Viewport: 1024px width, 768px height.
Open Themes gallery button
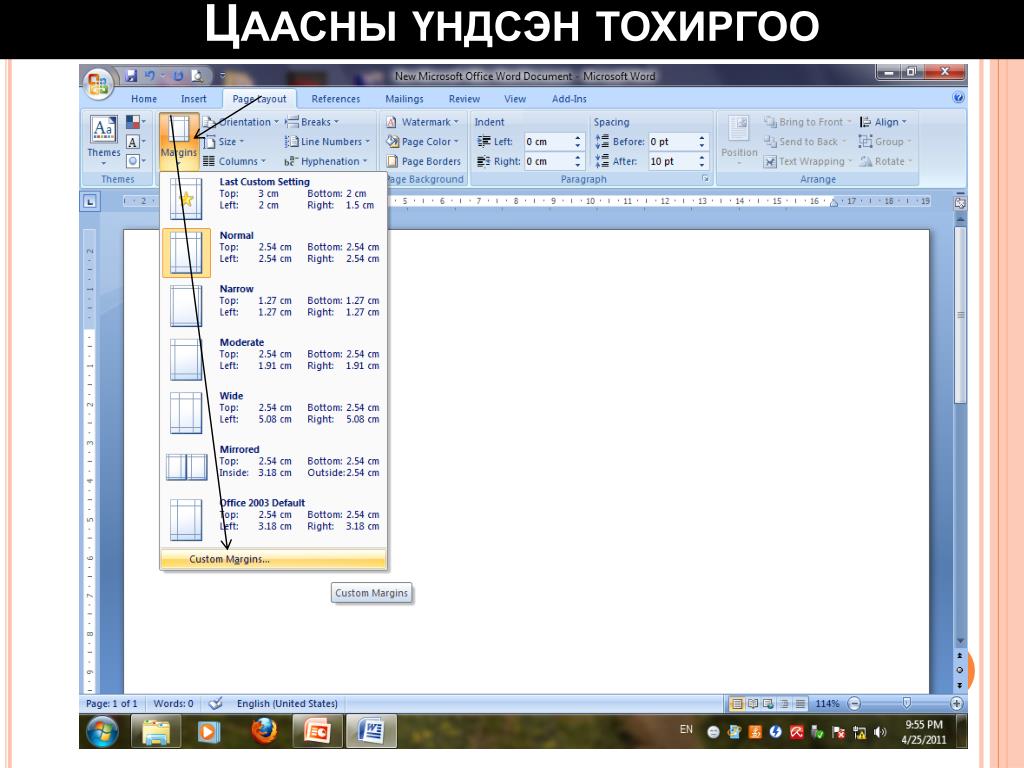[104, 140]
